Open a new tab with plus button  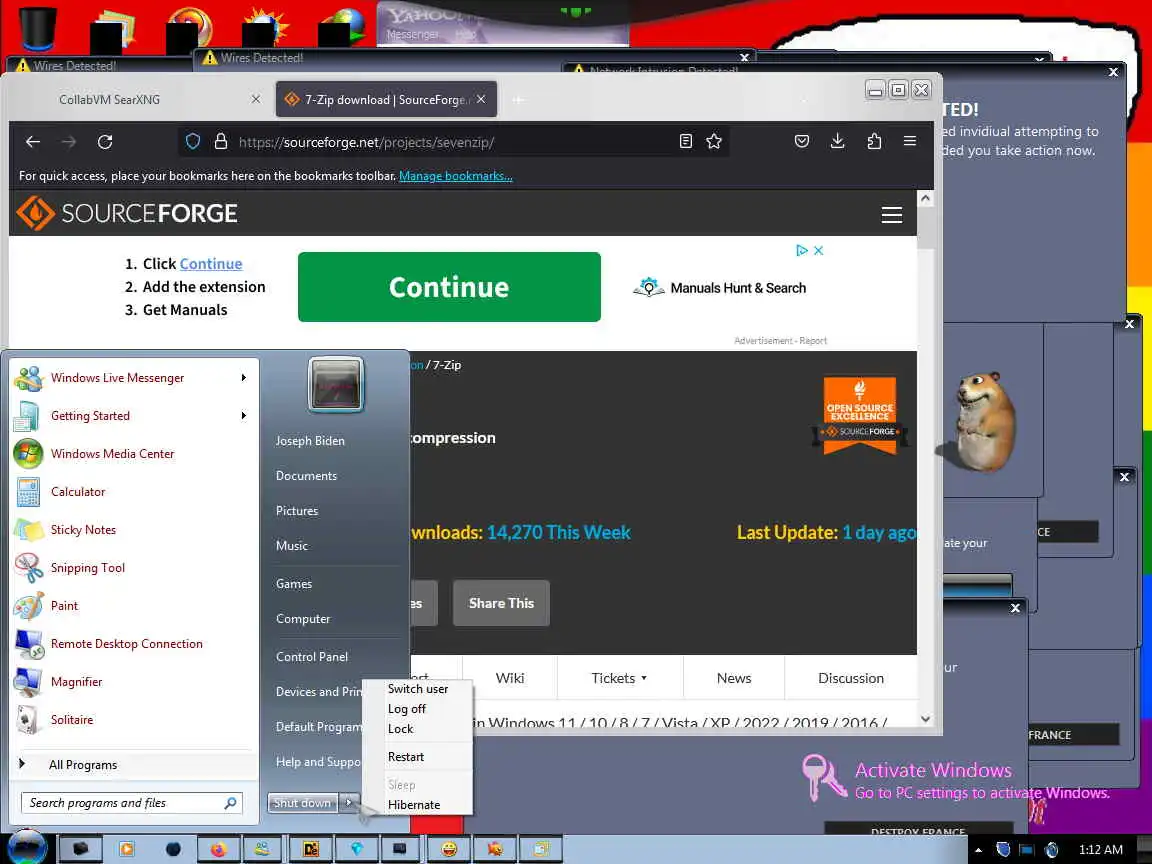click(x=518, y=99)
